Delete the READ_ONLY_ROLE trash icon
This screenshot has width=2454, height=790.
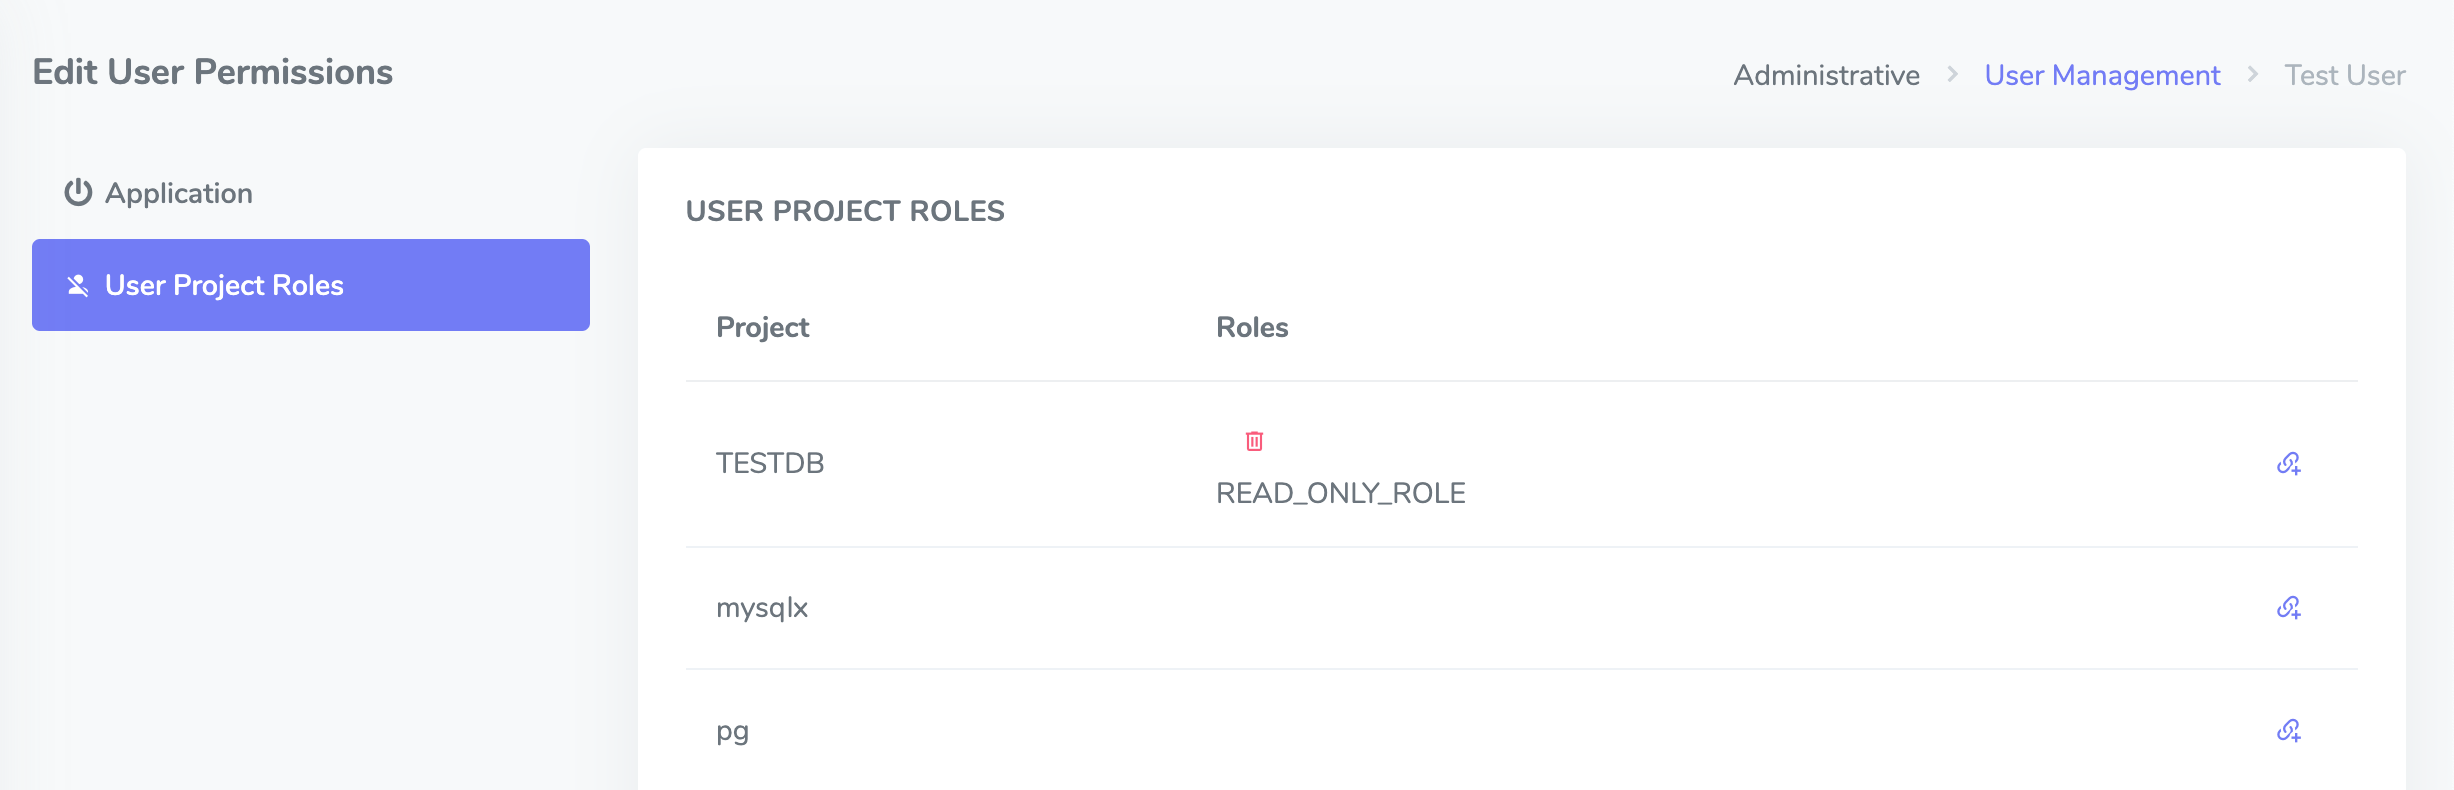tap(1254, 441)
